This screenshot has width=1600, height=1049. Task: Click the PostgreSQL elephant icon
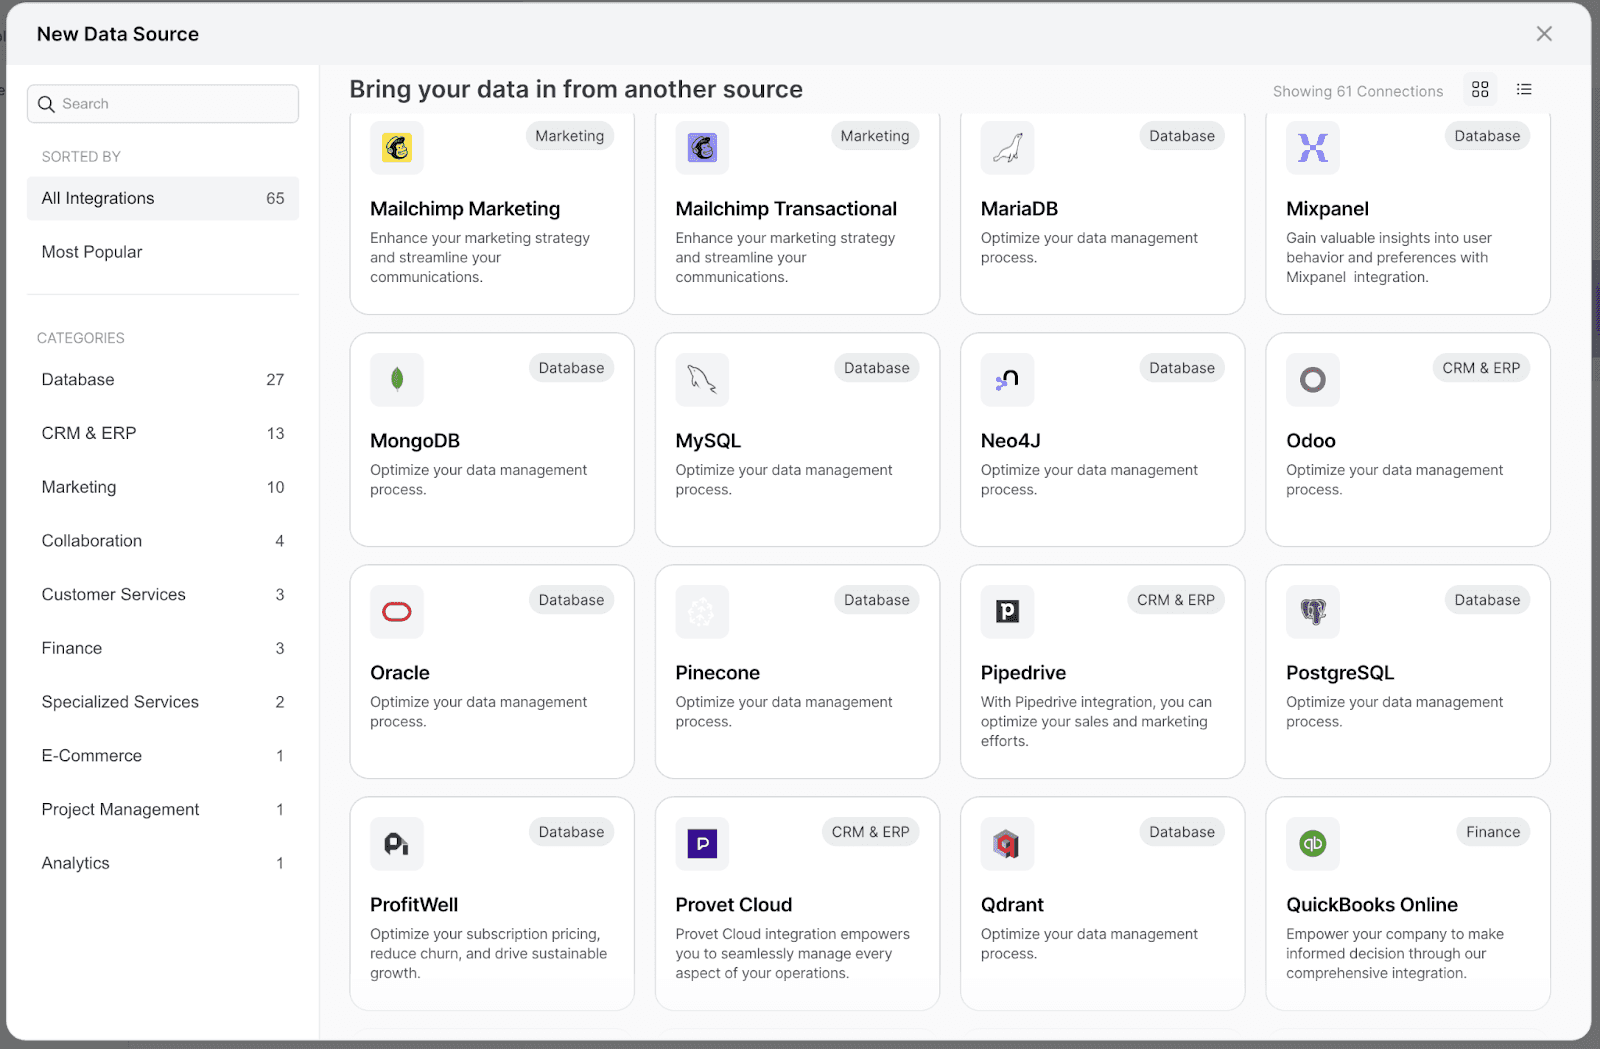click(1312, 612)
